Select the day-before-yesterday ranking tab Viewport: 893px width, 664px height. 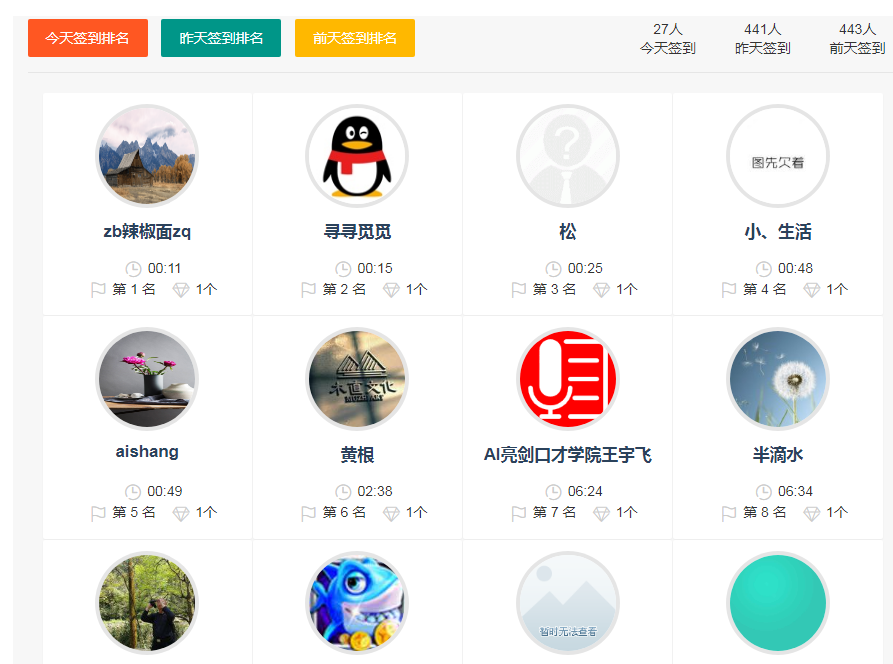coord(354,38)
